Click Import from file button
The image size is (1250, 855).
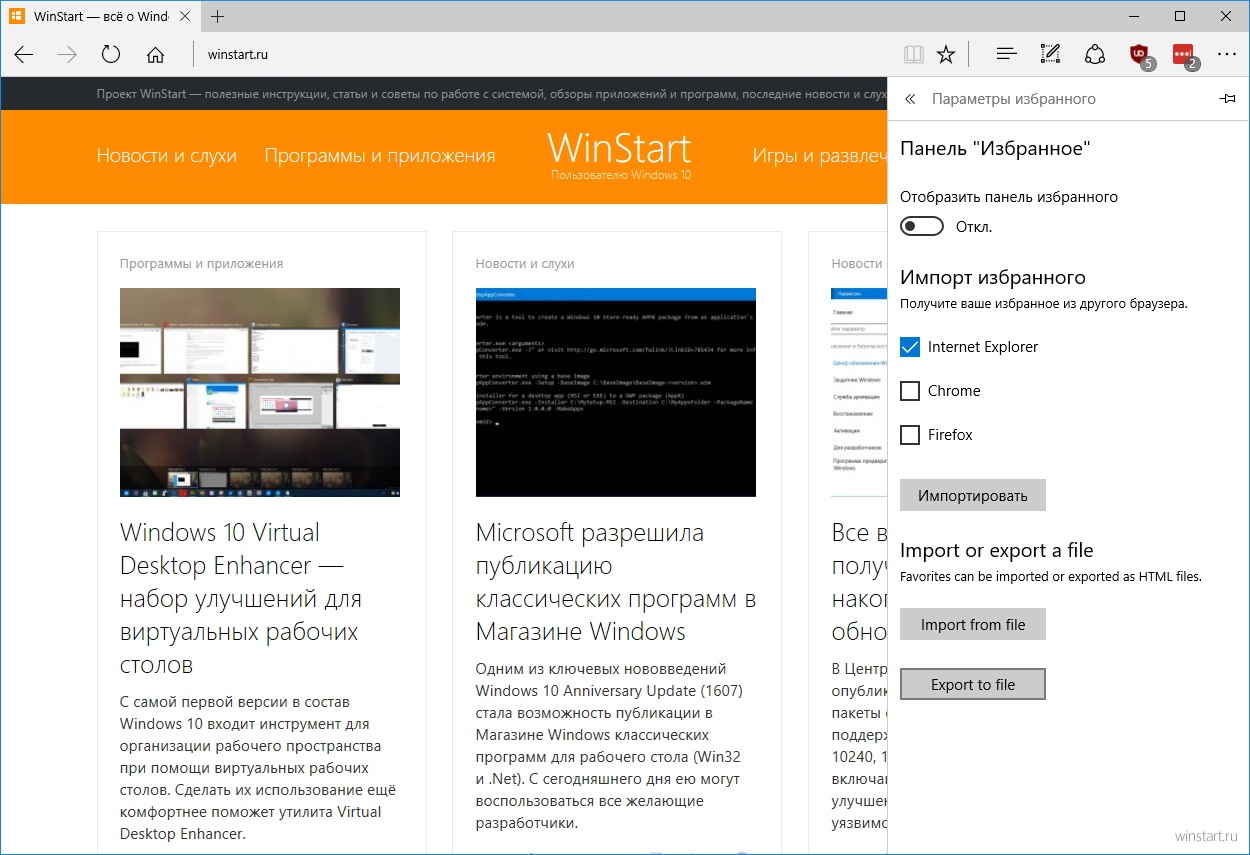973,624
